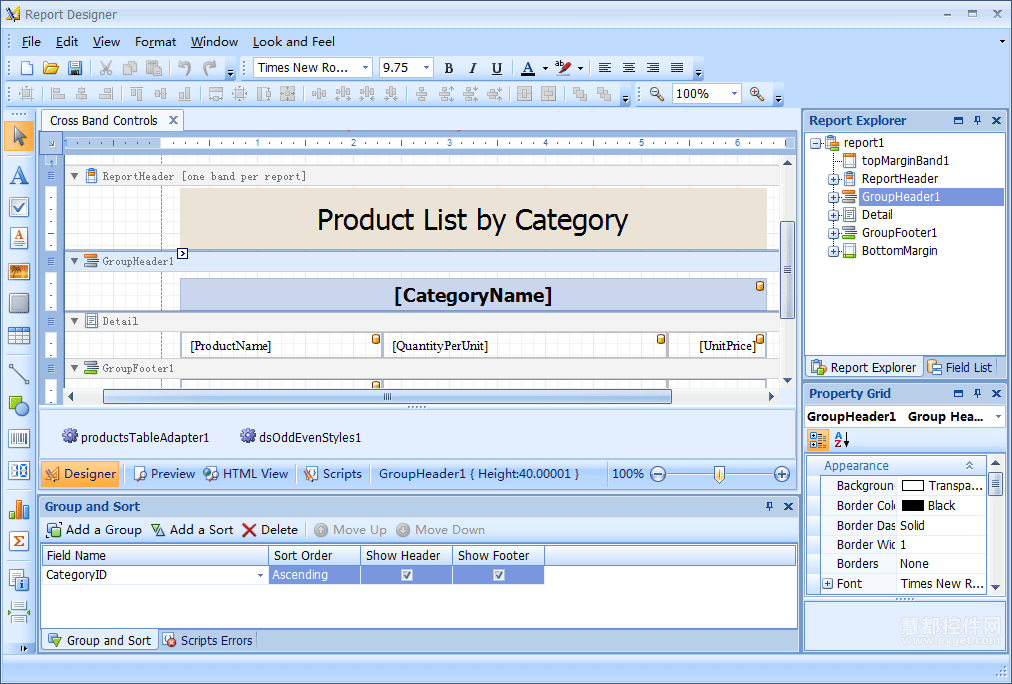The height and width of the screenshot is (684, 1012).
Task: Select the Pivot Grid sigma tool
Action: coord(19,541)
